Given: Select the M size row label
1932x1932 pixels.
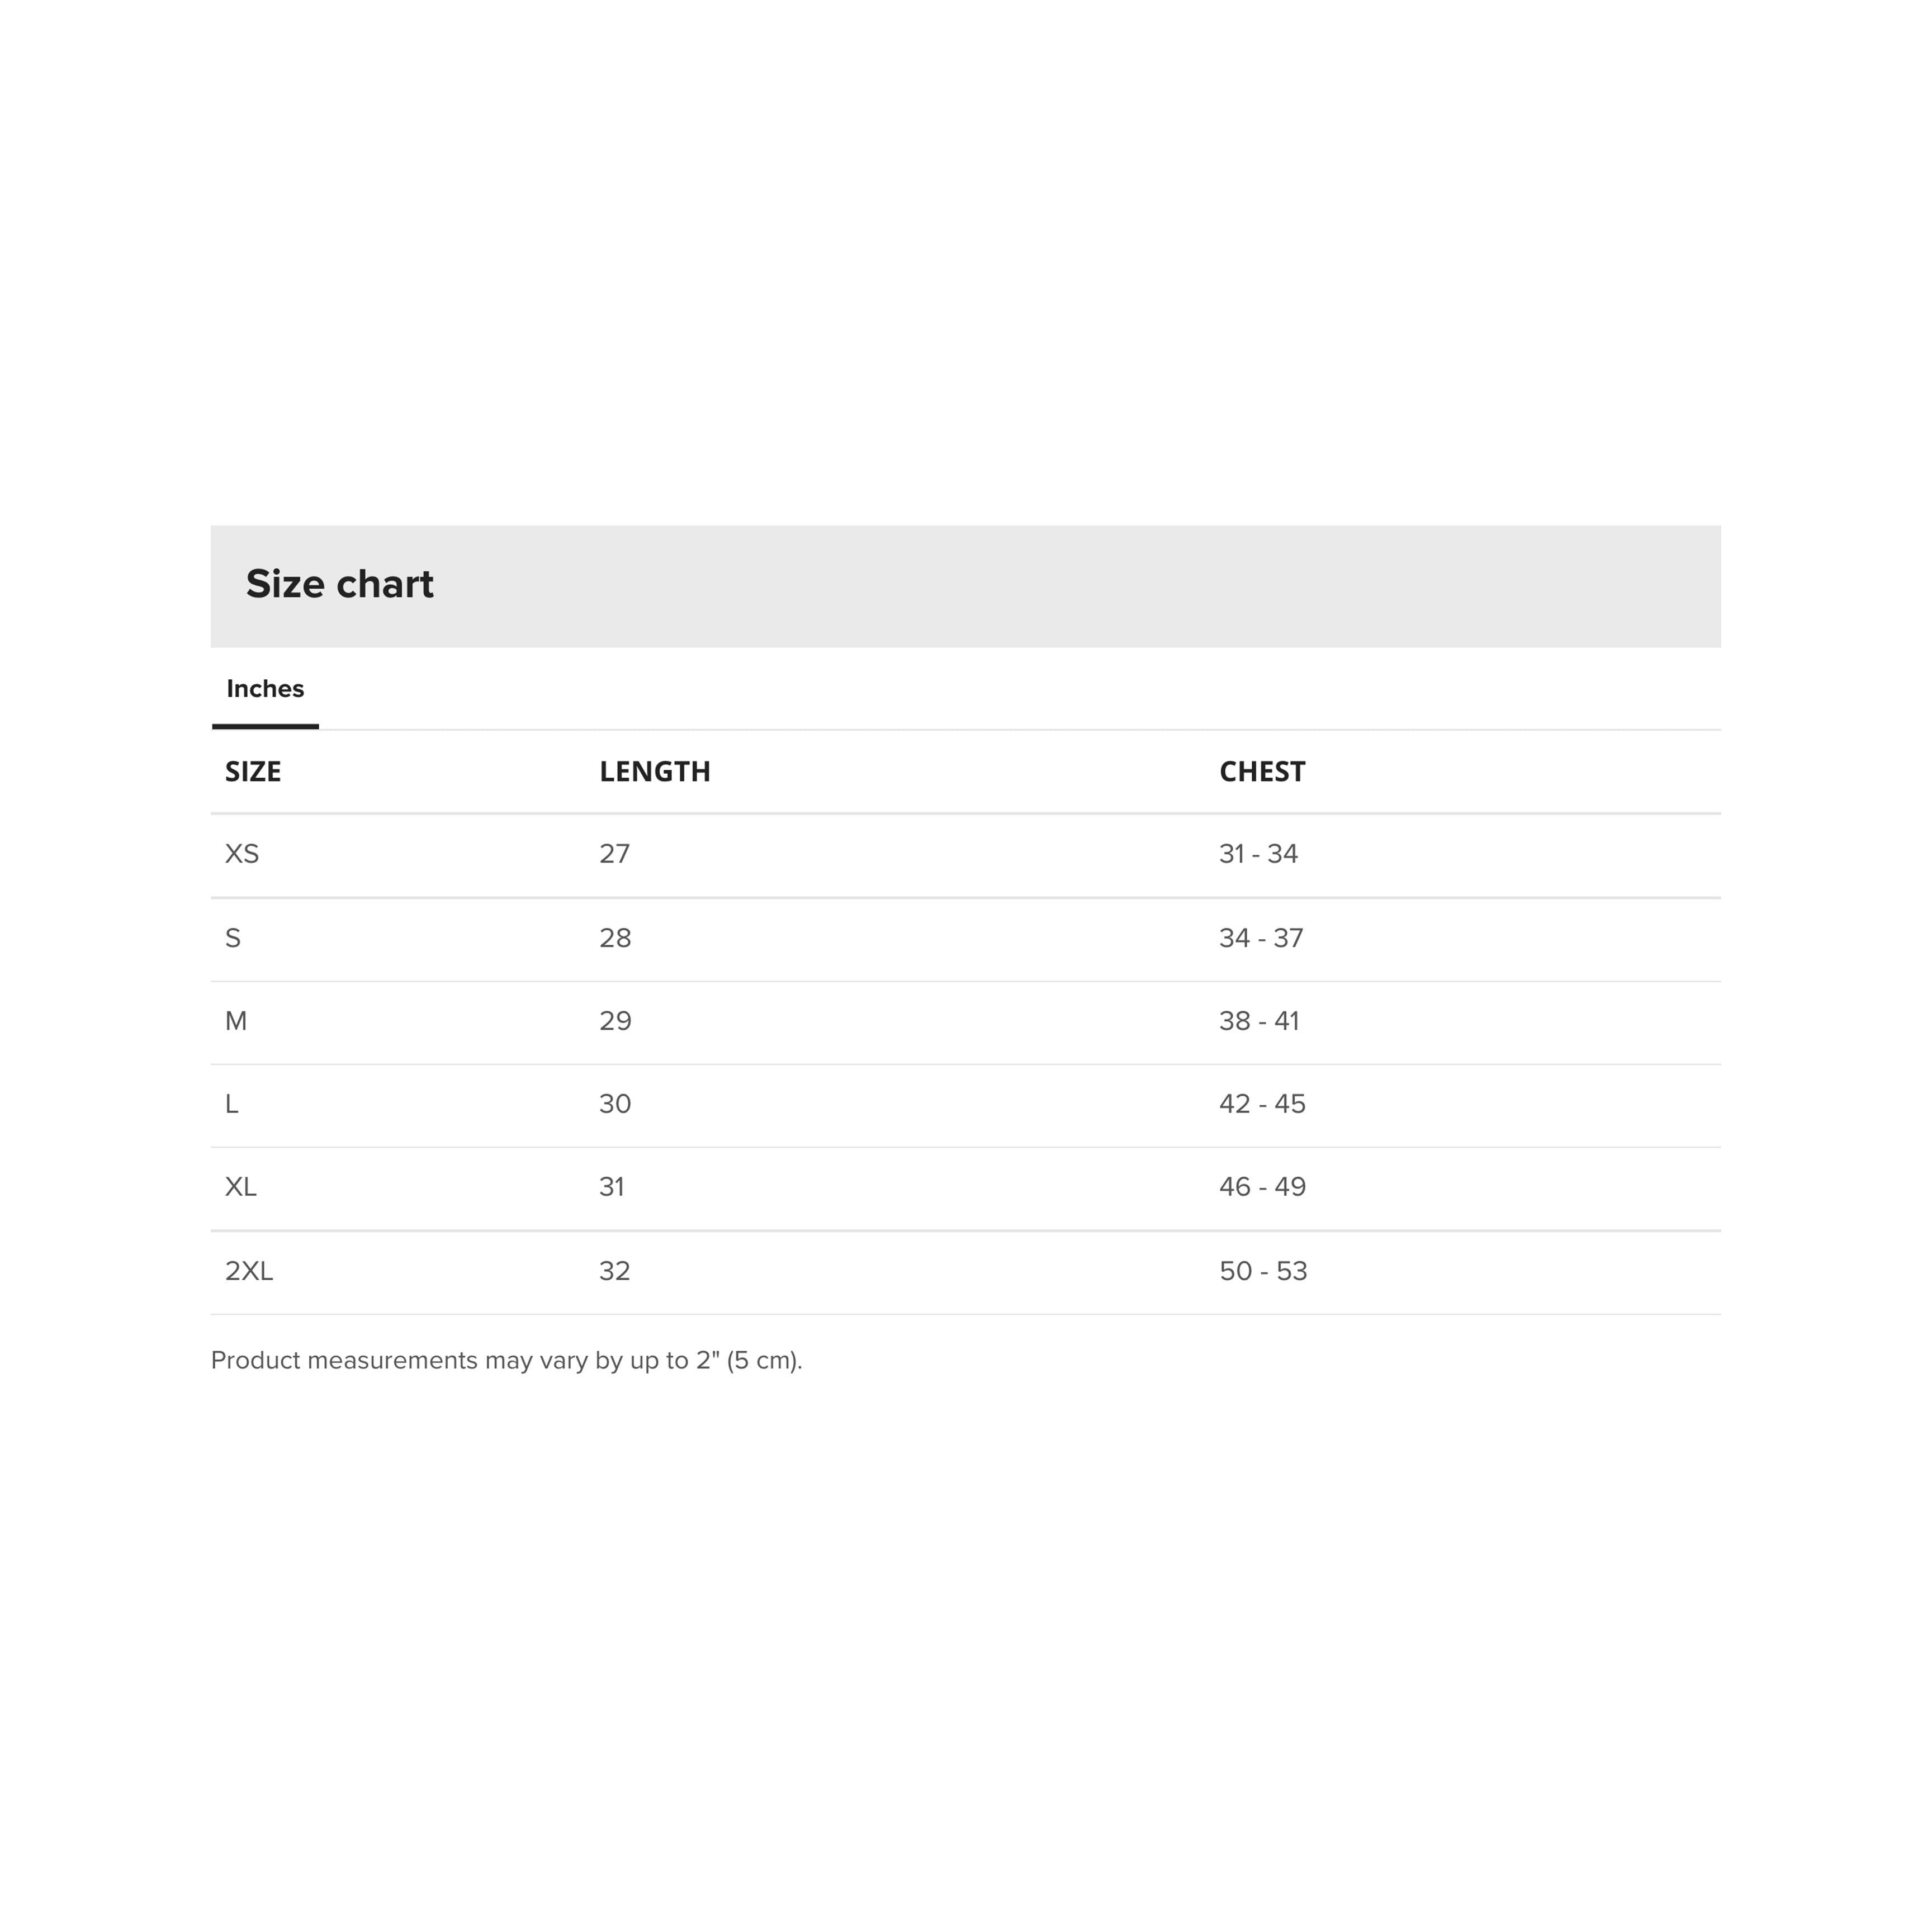Looking at the screenshot, I should tap(236, 1021).
